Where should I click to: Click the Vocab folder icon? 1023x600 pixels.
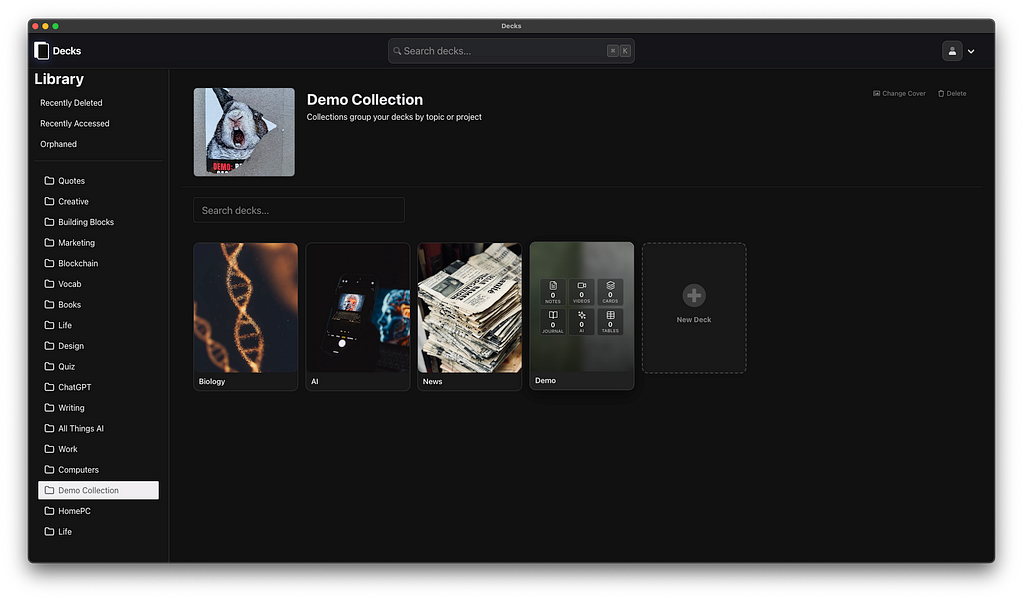pos(49,284)
